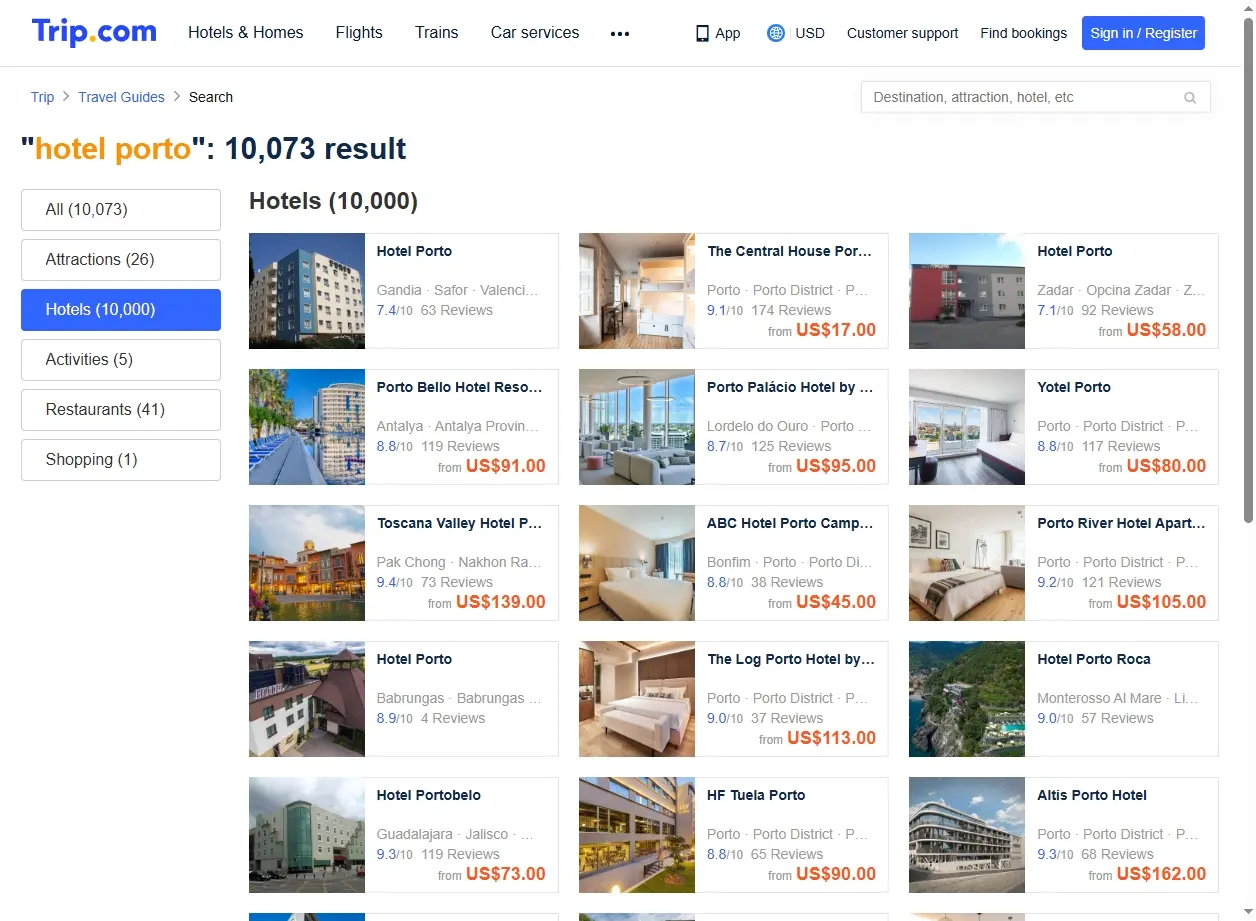Click Altis Porto Hotel title

pos(1092,795)
